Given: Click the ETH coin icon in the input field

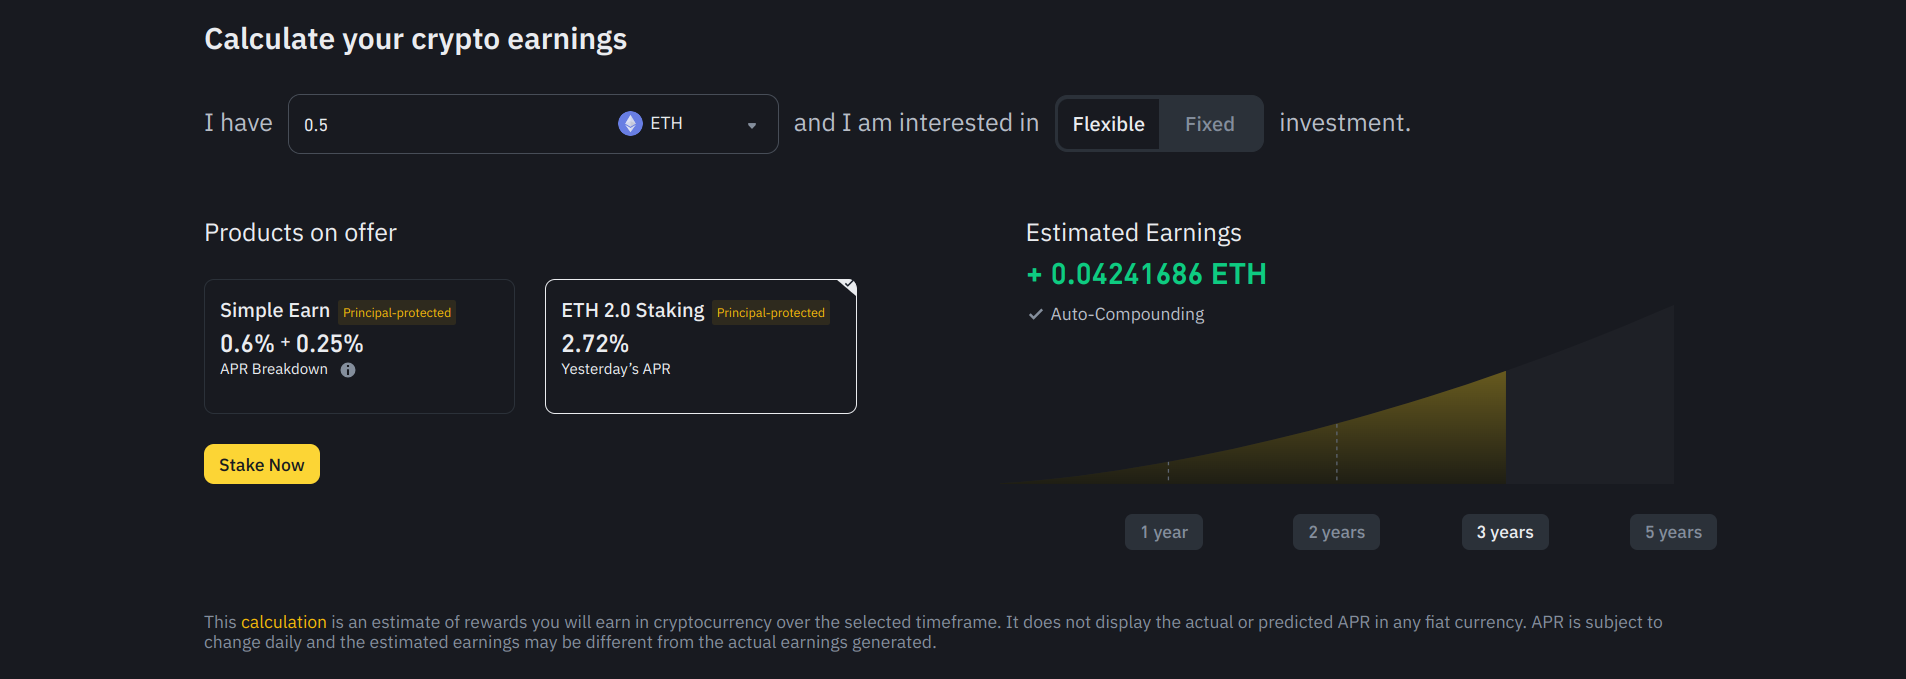Looking at the screenshot, I should click(628, 123).
